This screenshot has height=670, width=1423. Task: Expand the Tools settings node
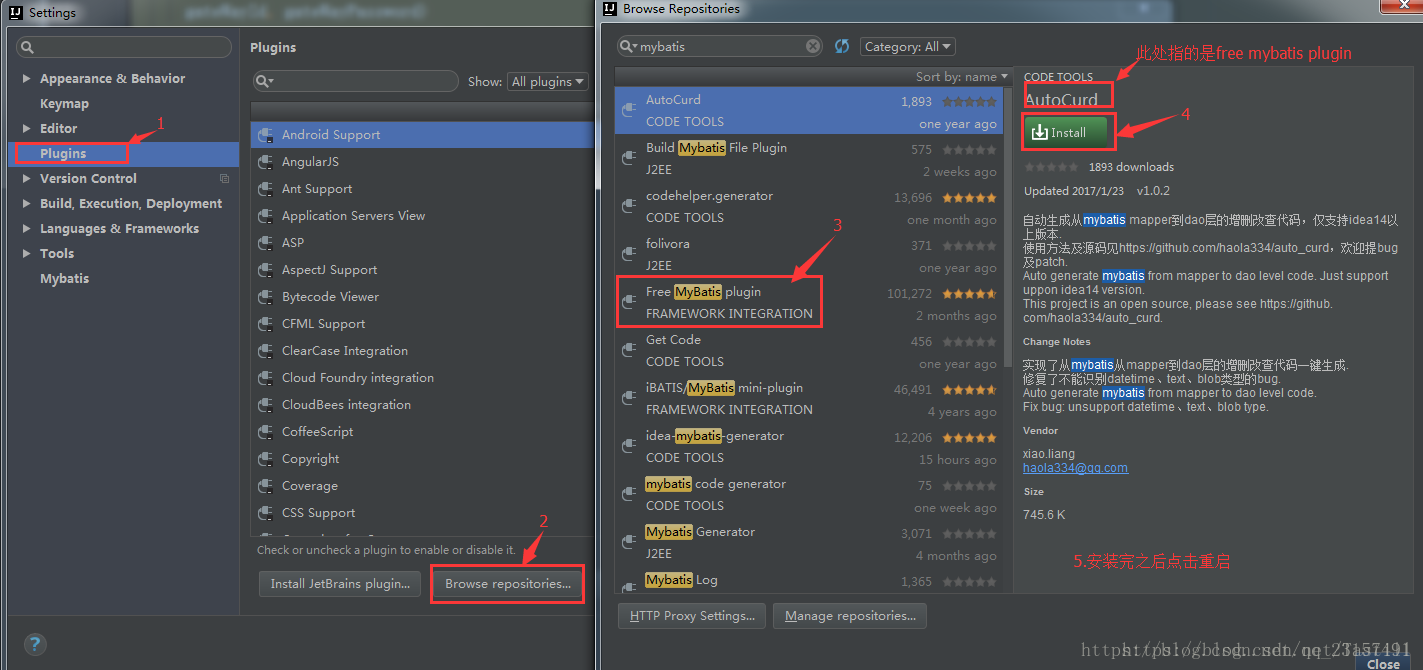(x=26, y=253)
